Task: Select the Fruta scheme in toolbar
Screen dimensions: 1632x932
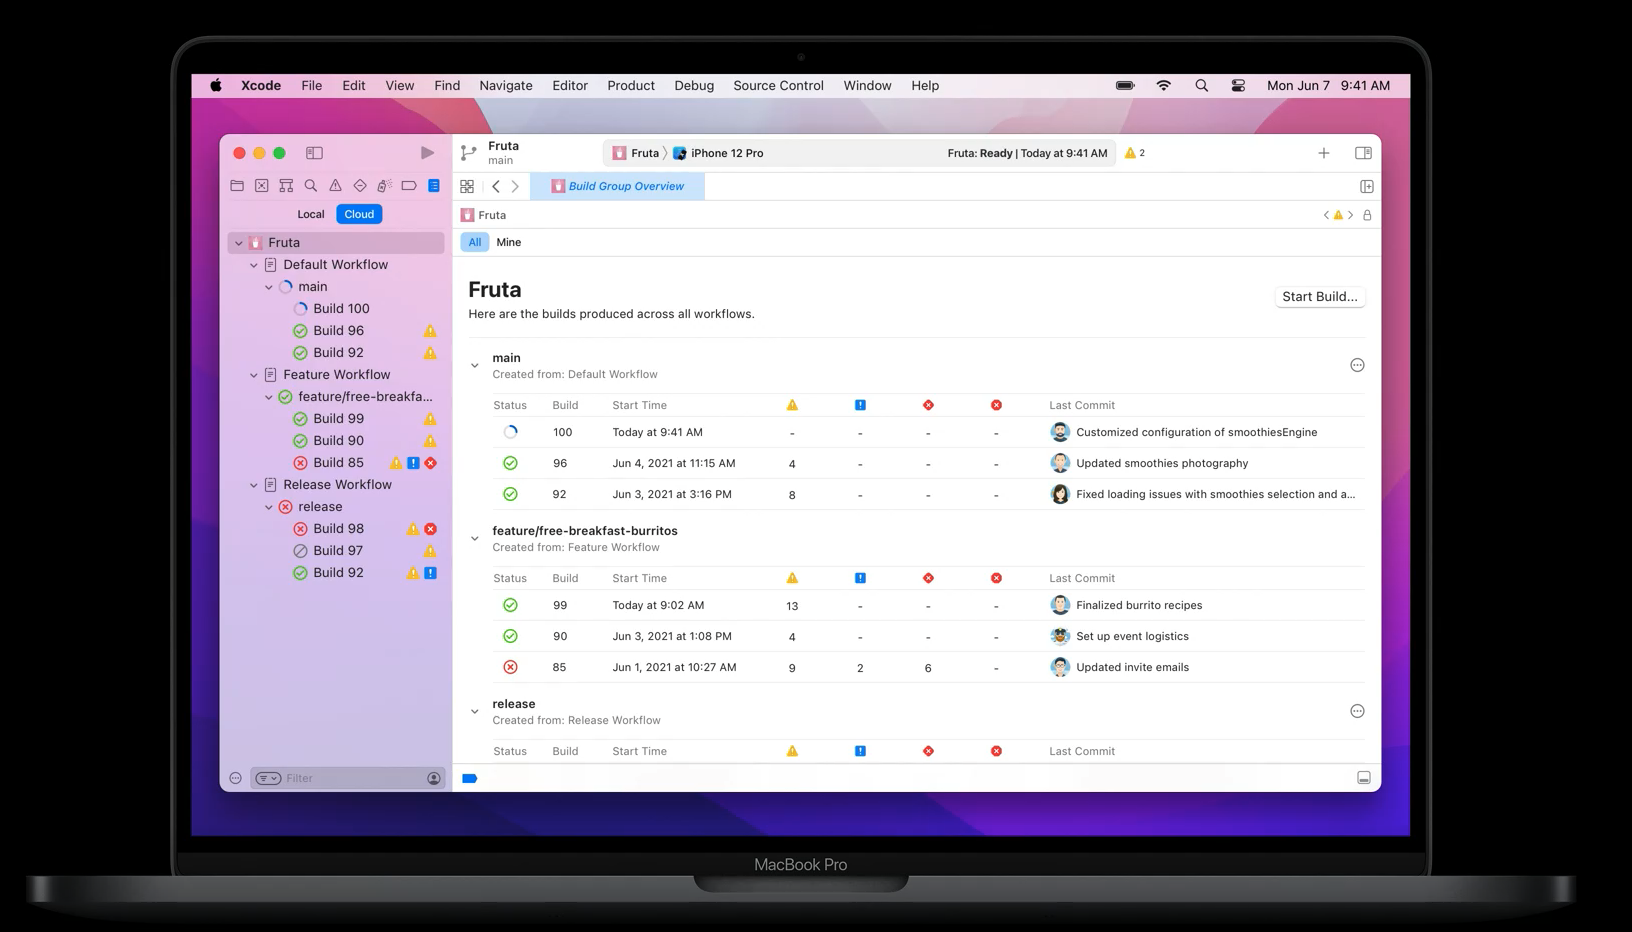Action: [635, 153]
